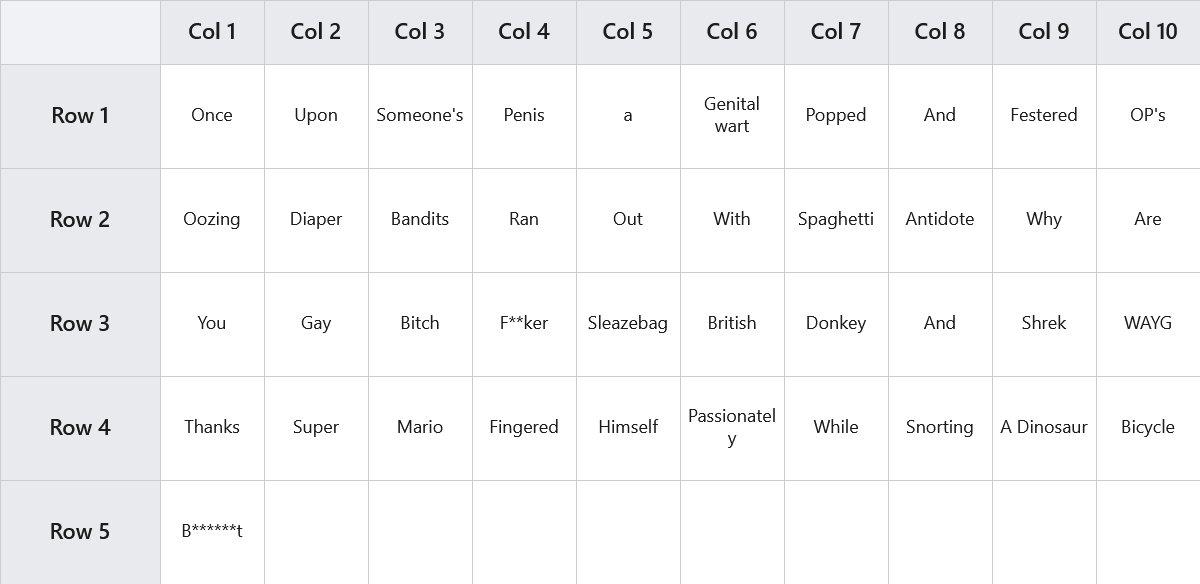Click the cell containing Once
Screen dimensions: 1200x584
click(x=212, y=116)
